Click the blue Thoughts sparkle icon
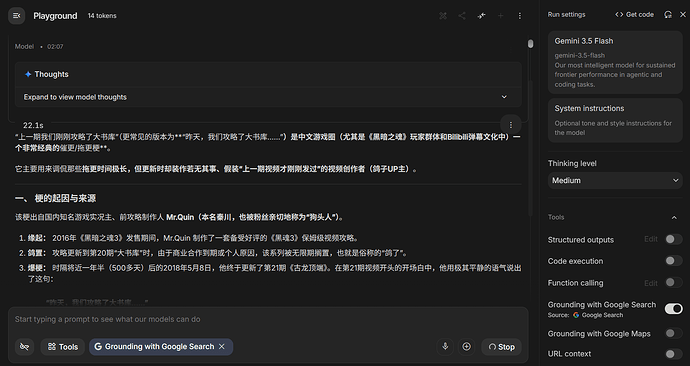The image size is (690, 366). pos(28,74)
